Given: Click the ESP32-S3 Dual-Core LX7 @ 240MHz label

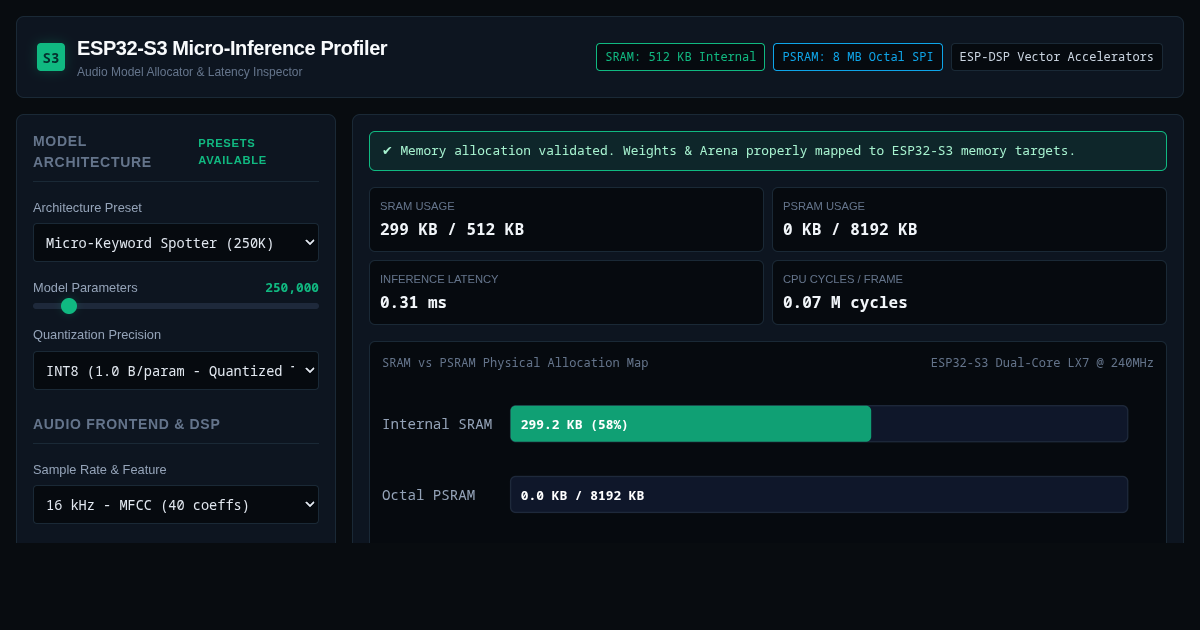Looking at the screenshot, I should pyautogui.click(x=1042, y=363).
